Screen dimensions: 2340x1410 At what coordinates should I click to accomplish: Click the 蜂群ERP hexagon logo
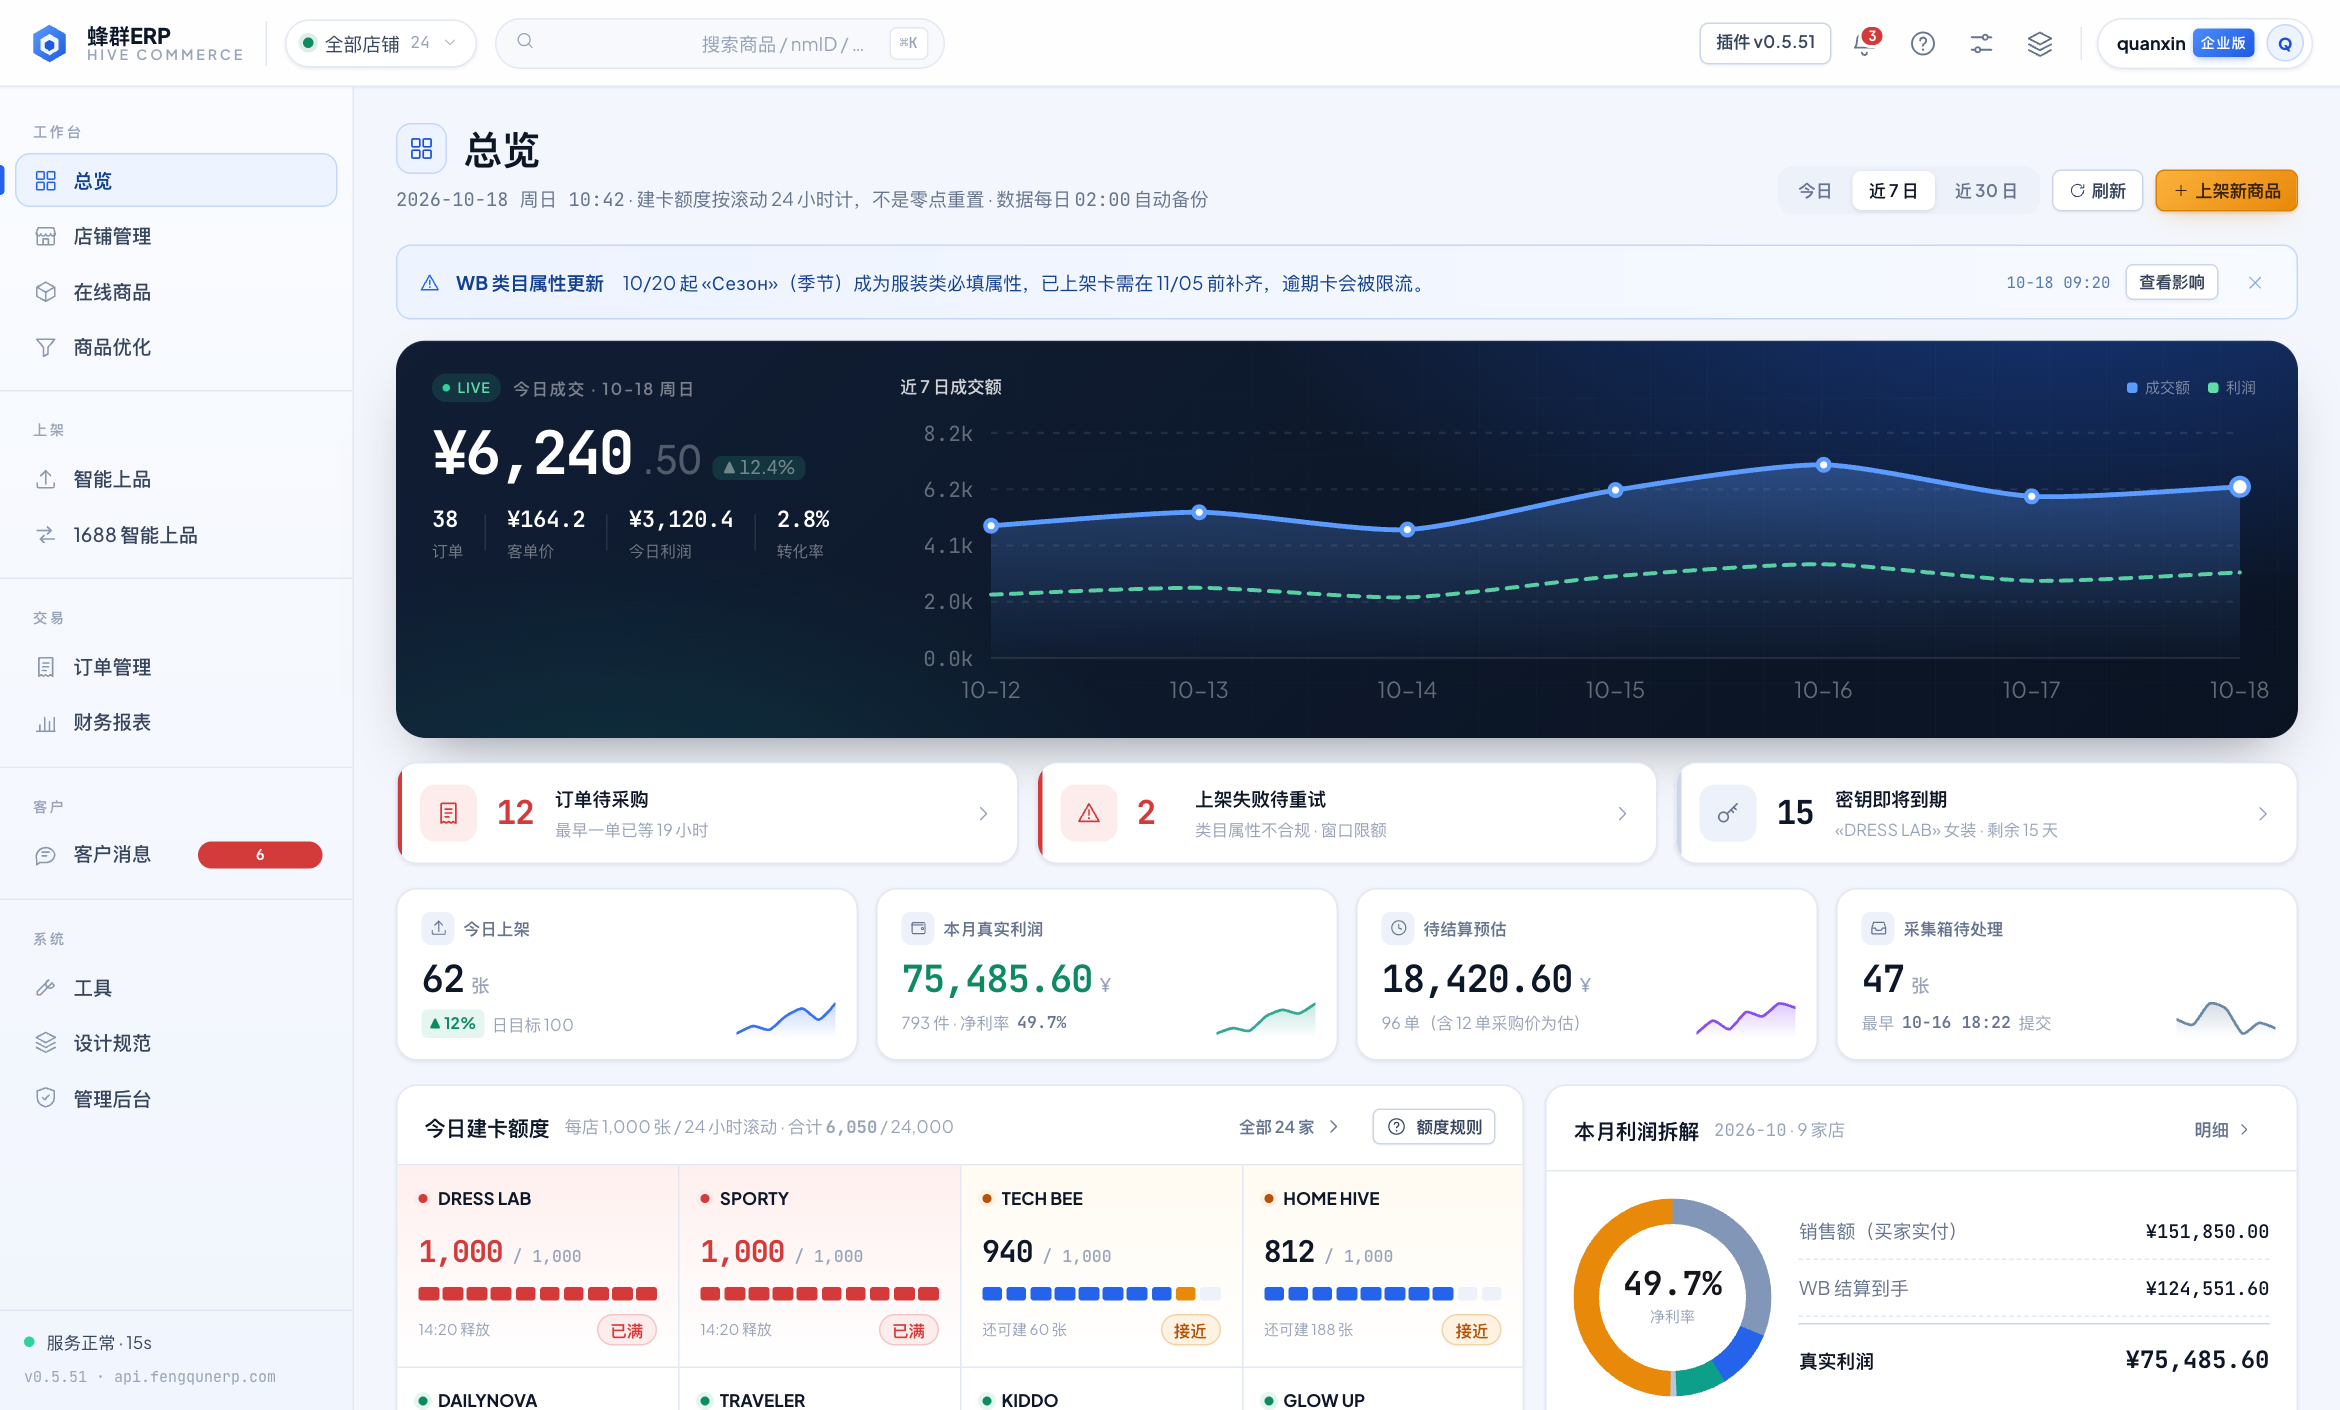49,44
